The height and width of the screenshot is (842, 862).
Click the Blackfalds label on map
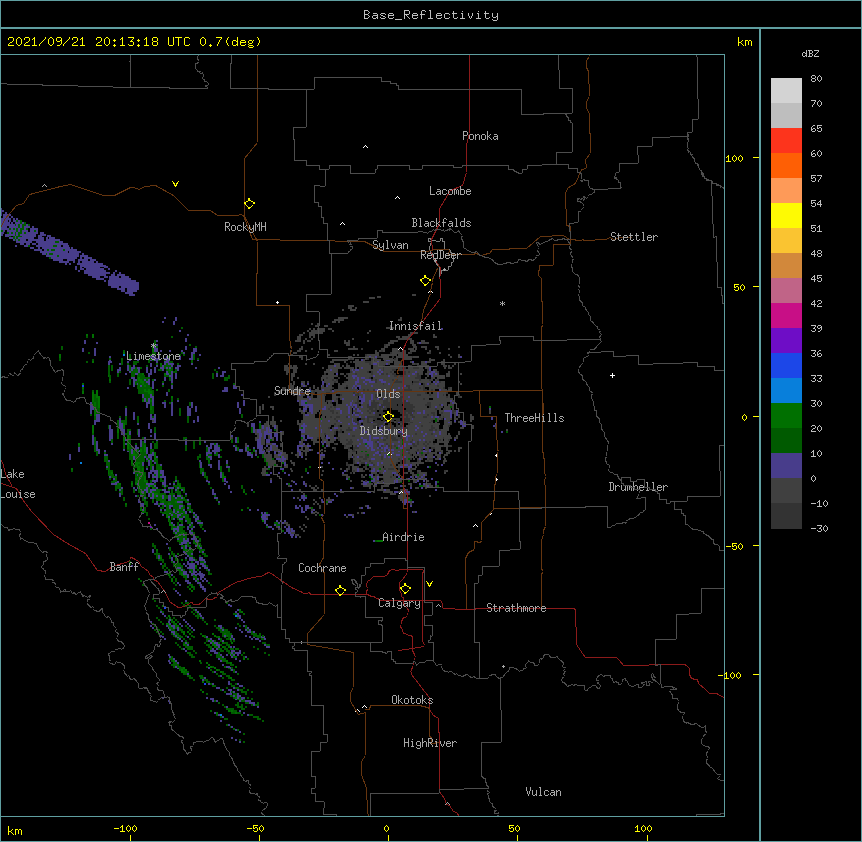441,223
